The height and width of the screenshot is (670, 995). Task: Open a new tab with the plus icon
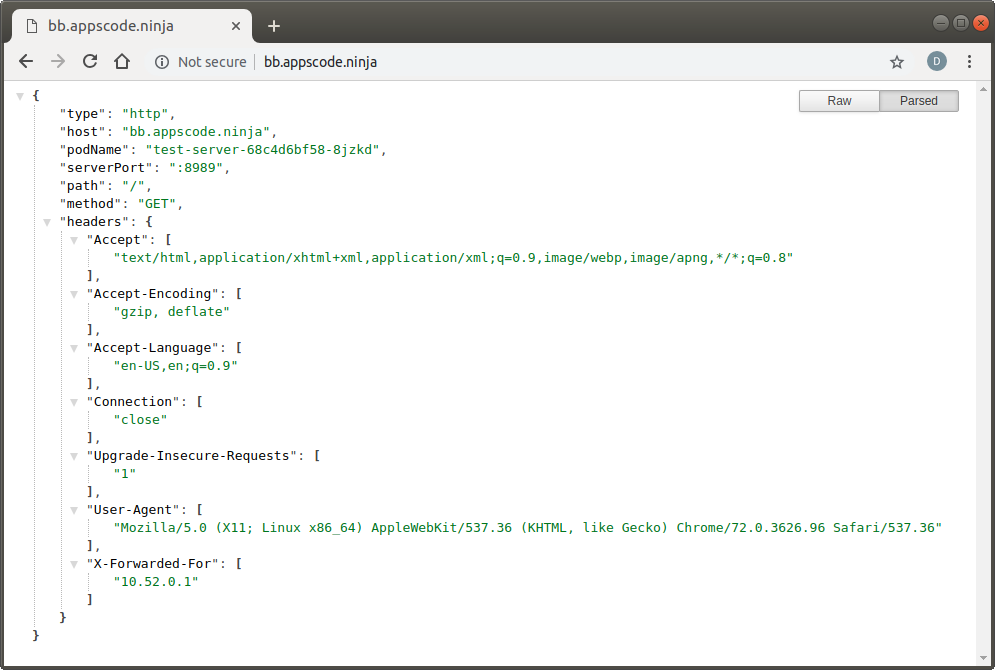[274, 26]
